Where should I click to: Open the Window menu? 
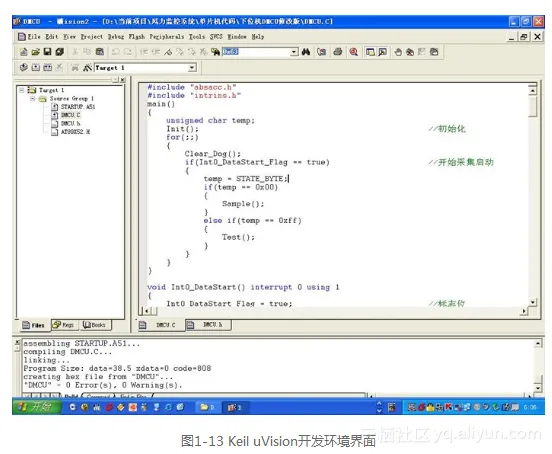point(237,37)
